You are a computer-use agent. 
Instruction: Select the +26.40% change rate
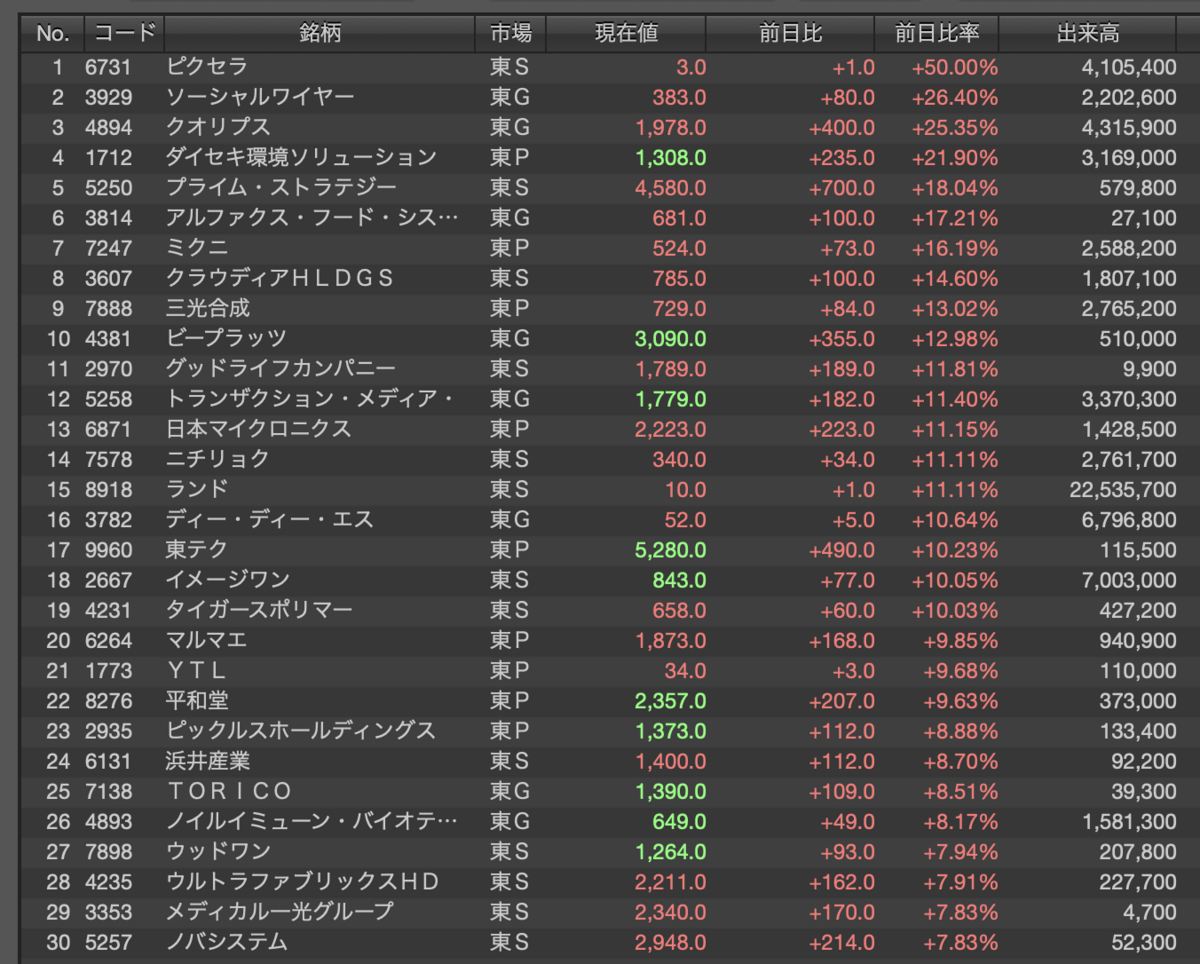click(954, 97)
